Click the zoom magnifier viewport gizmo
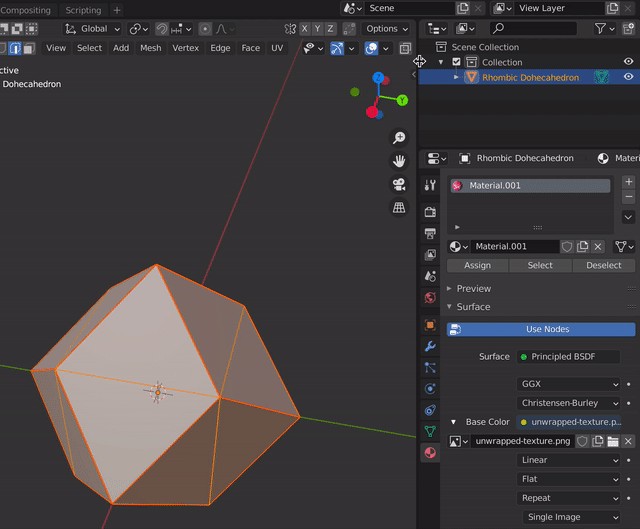Image resolution: width=640 pixels, height=529 pixels. pos(399,138)
